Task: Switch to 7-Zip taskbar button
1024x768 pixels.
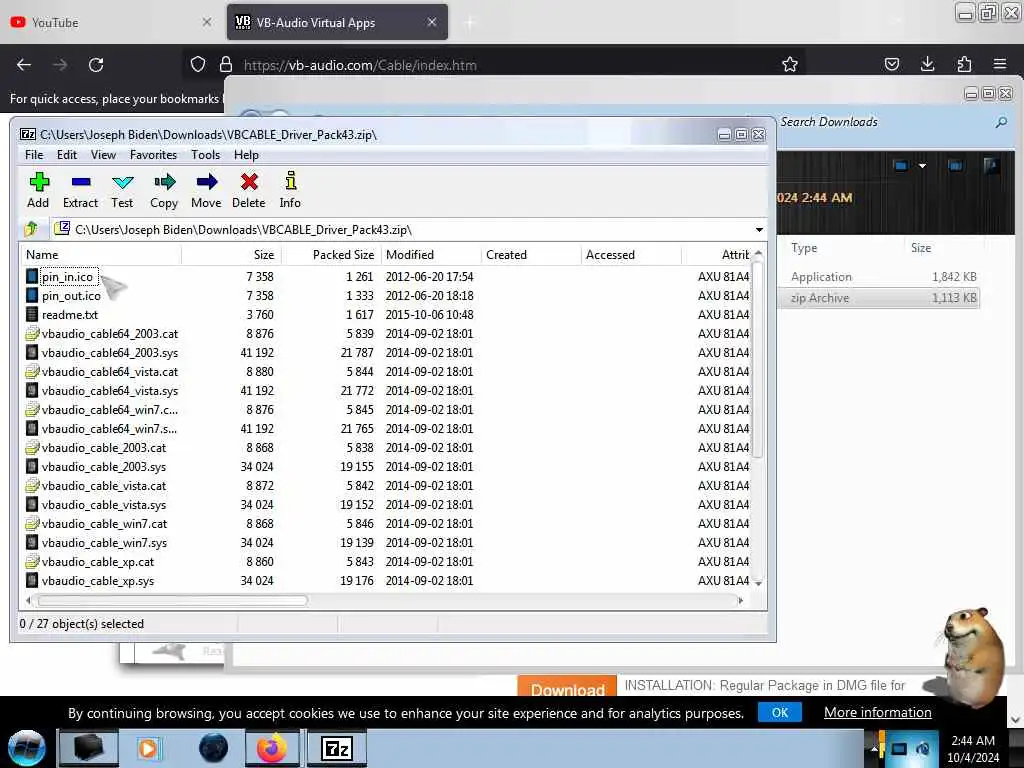Action: pyautogui.click(x=337, y=748)
